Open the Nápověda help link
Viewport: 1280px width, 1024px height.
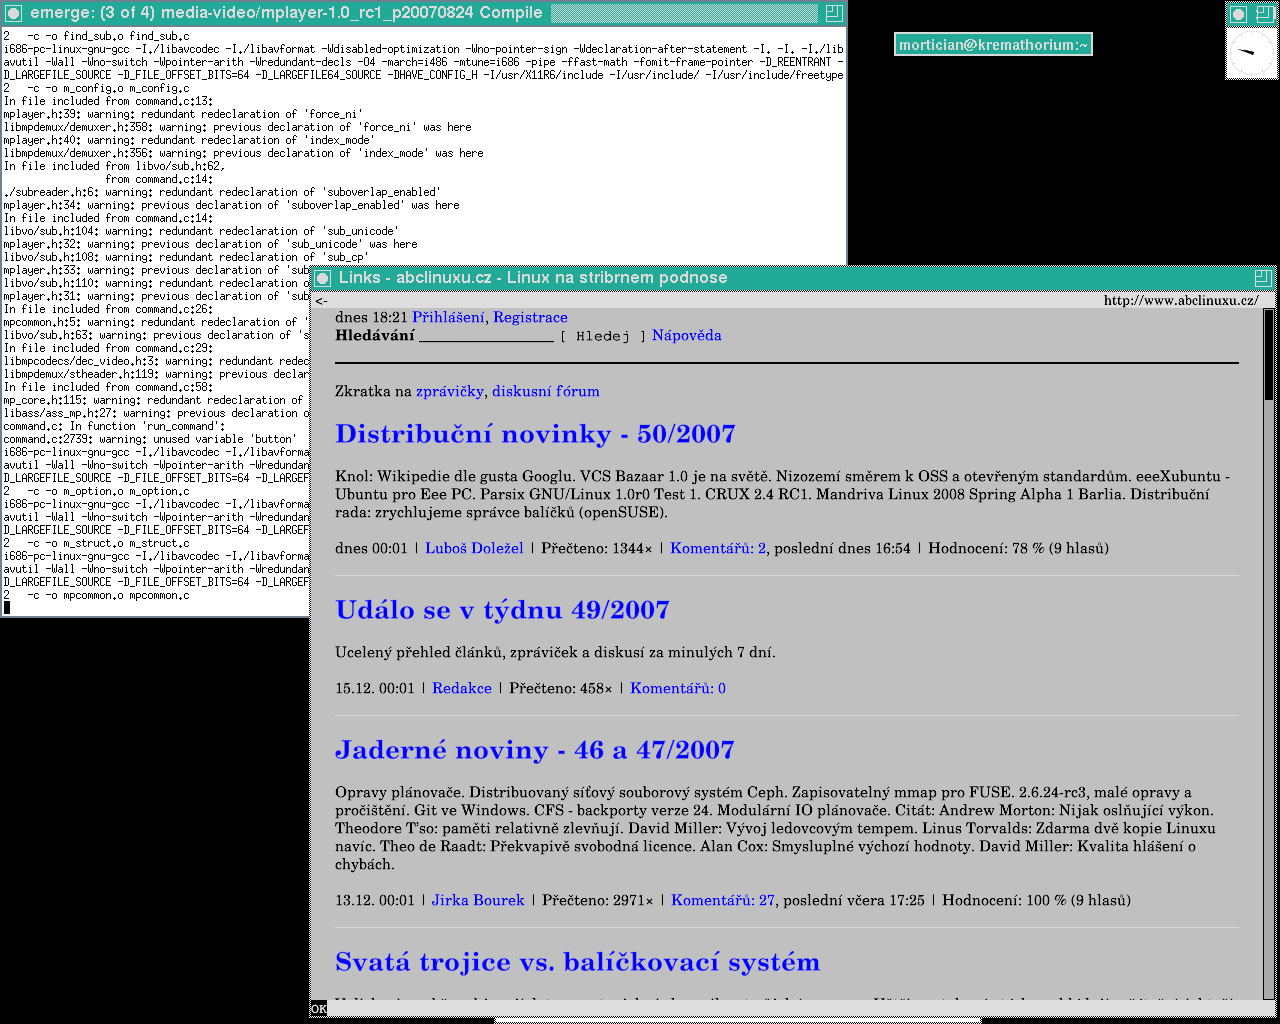coord(686,336)
